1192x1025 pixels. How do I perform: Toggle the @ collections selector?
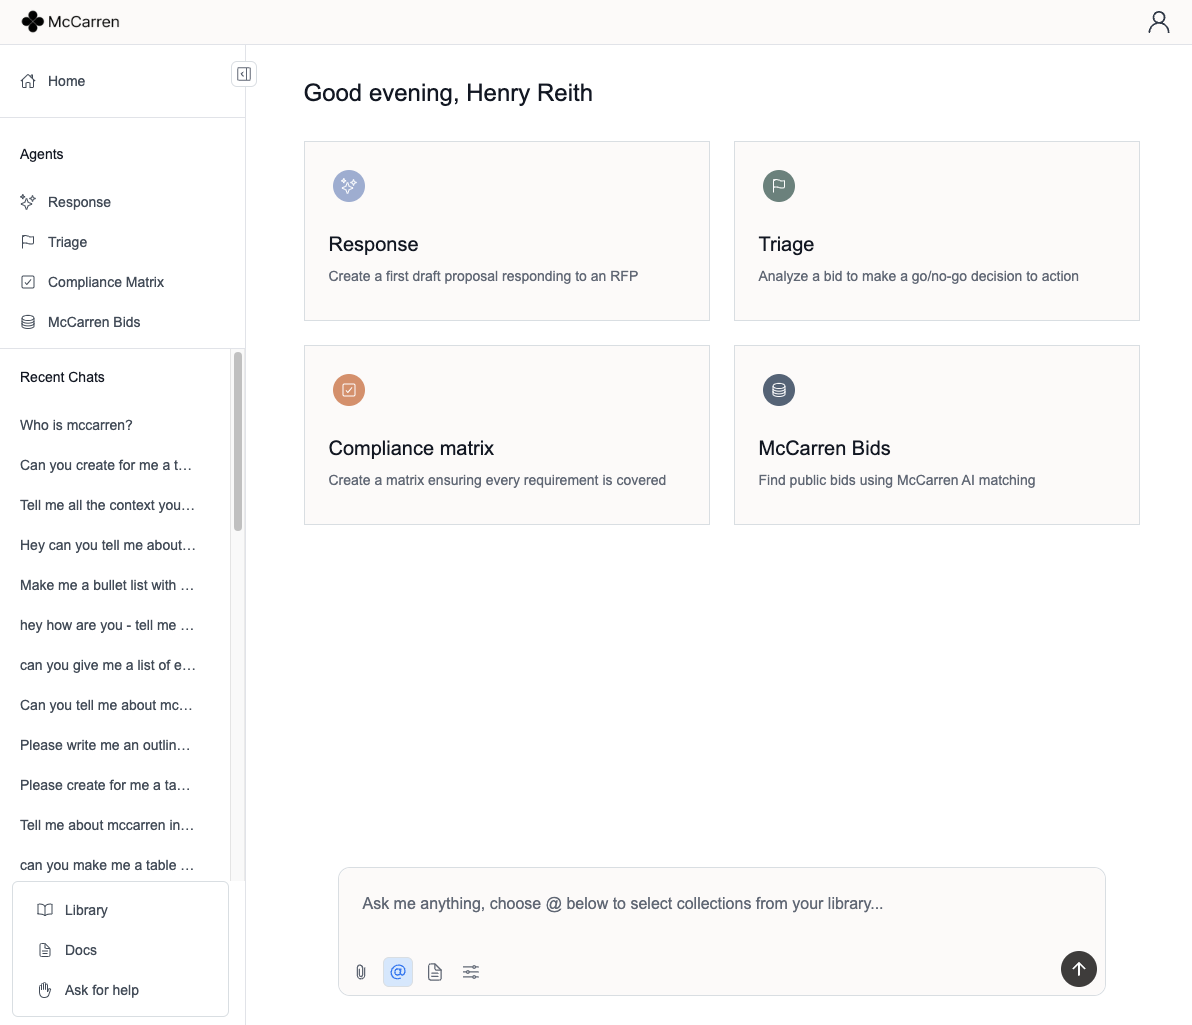click(x=398, y=972)
